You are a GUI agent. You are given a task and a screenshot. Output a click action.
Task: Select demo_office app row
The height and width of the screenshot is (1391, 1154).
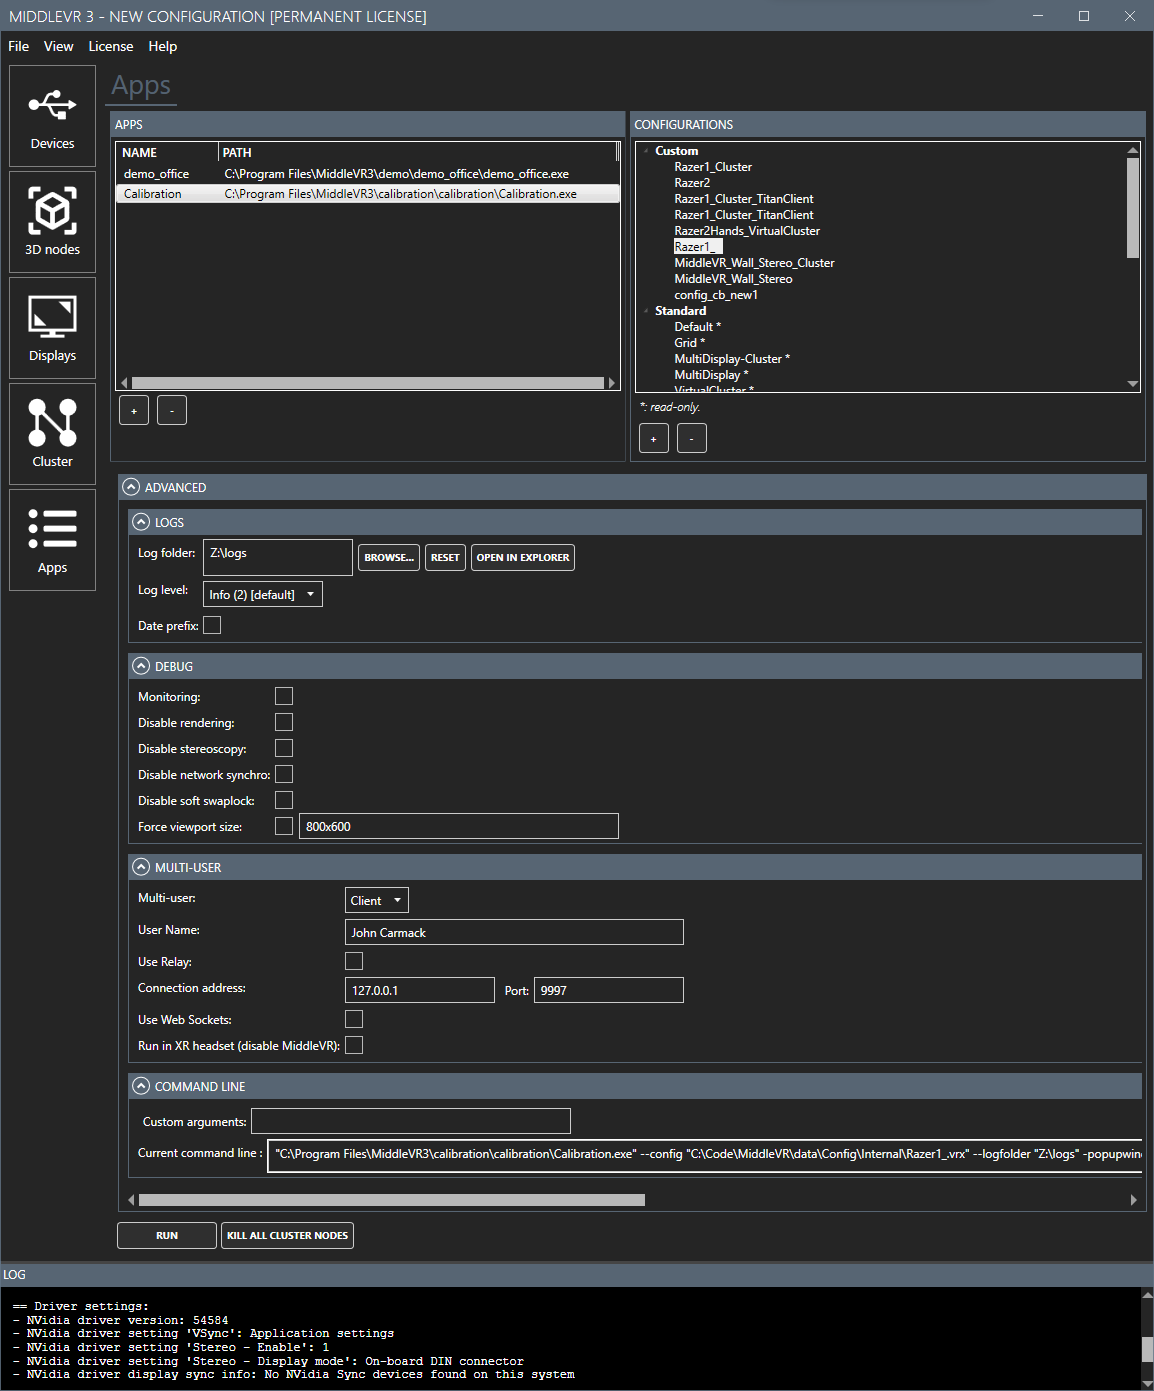tap(368, 174)
